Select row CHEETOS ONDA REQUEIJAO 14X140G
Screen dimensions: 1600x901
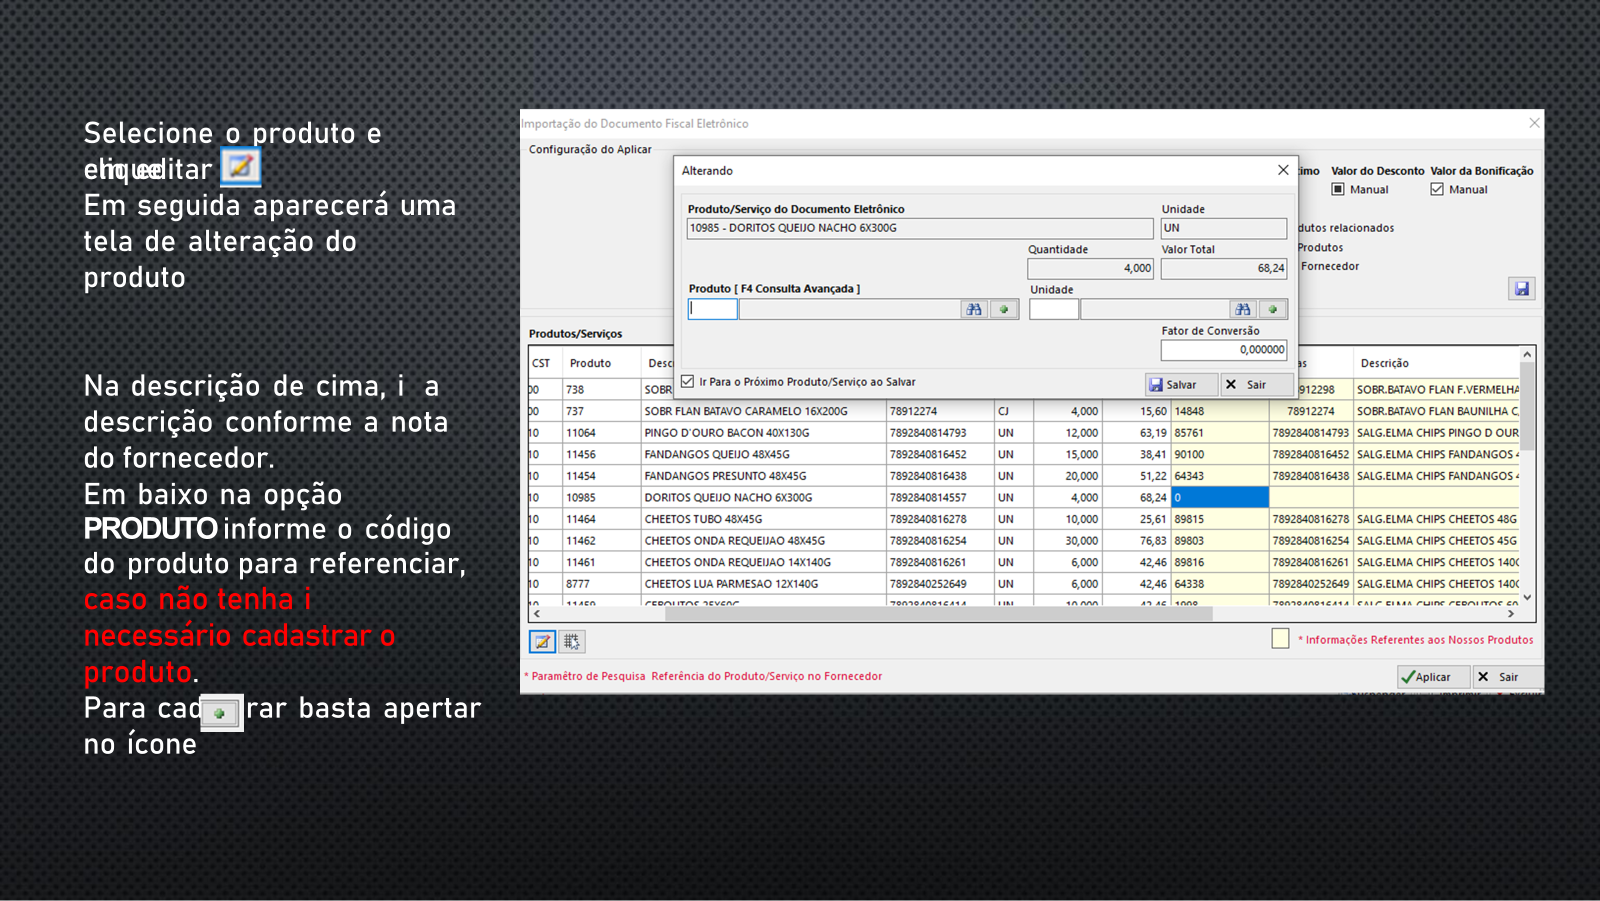click(x=1024, y=562)
